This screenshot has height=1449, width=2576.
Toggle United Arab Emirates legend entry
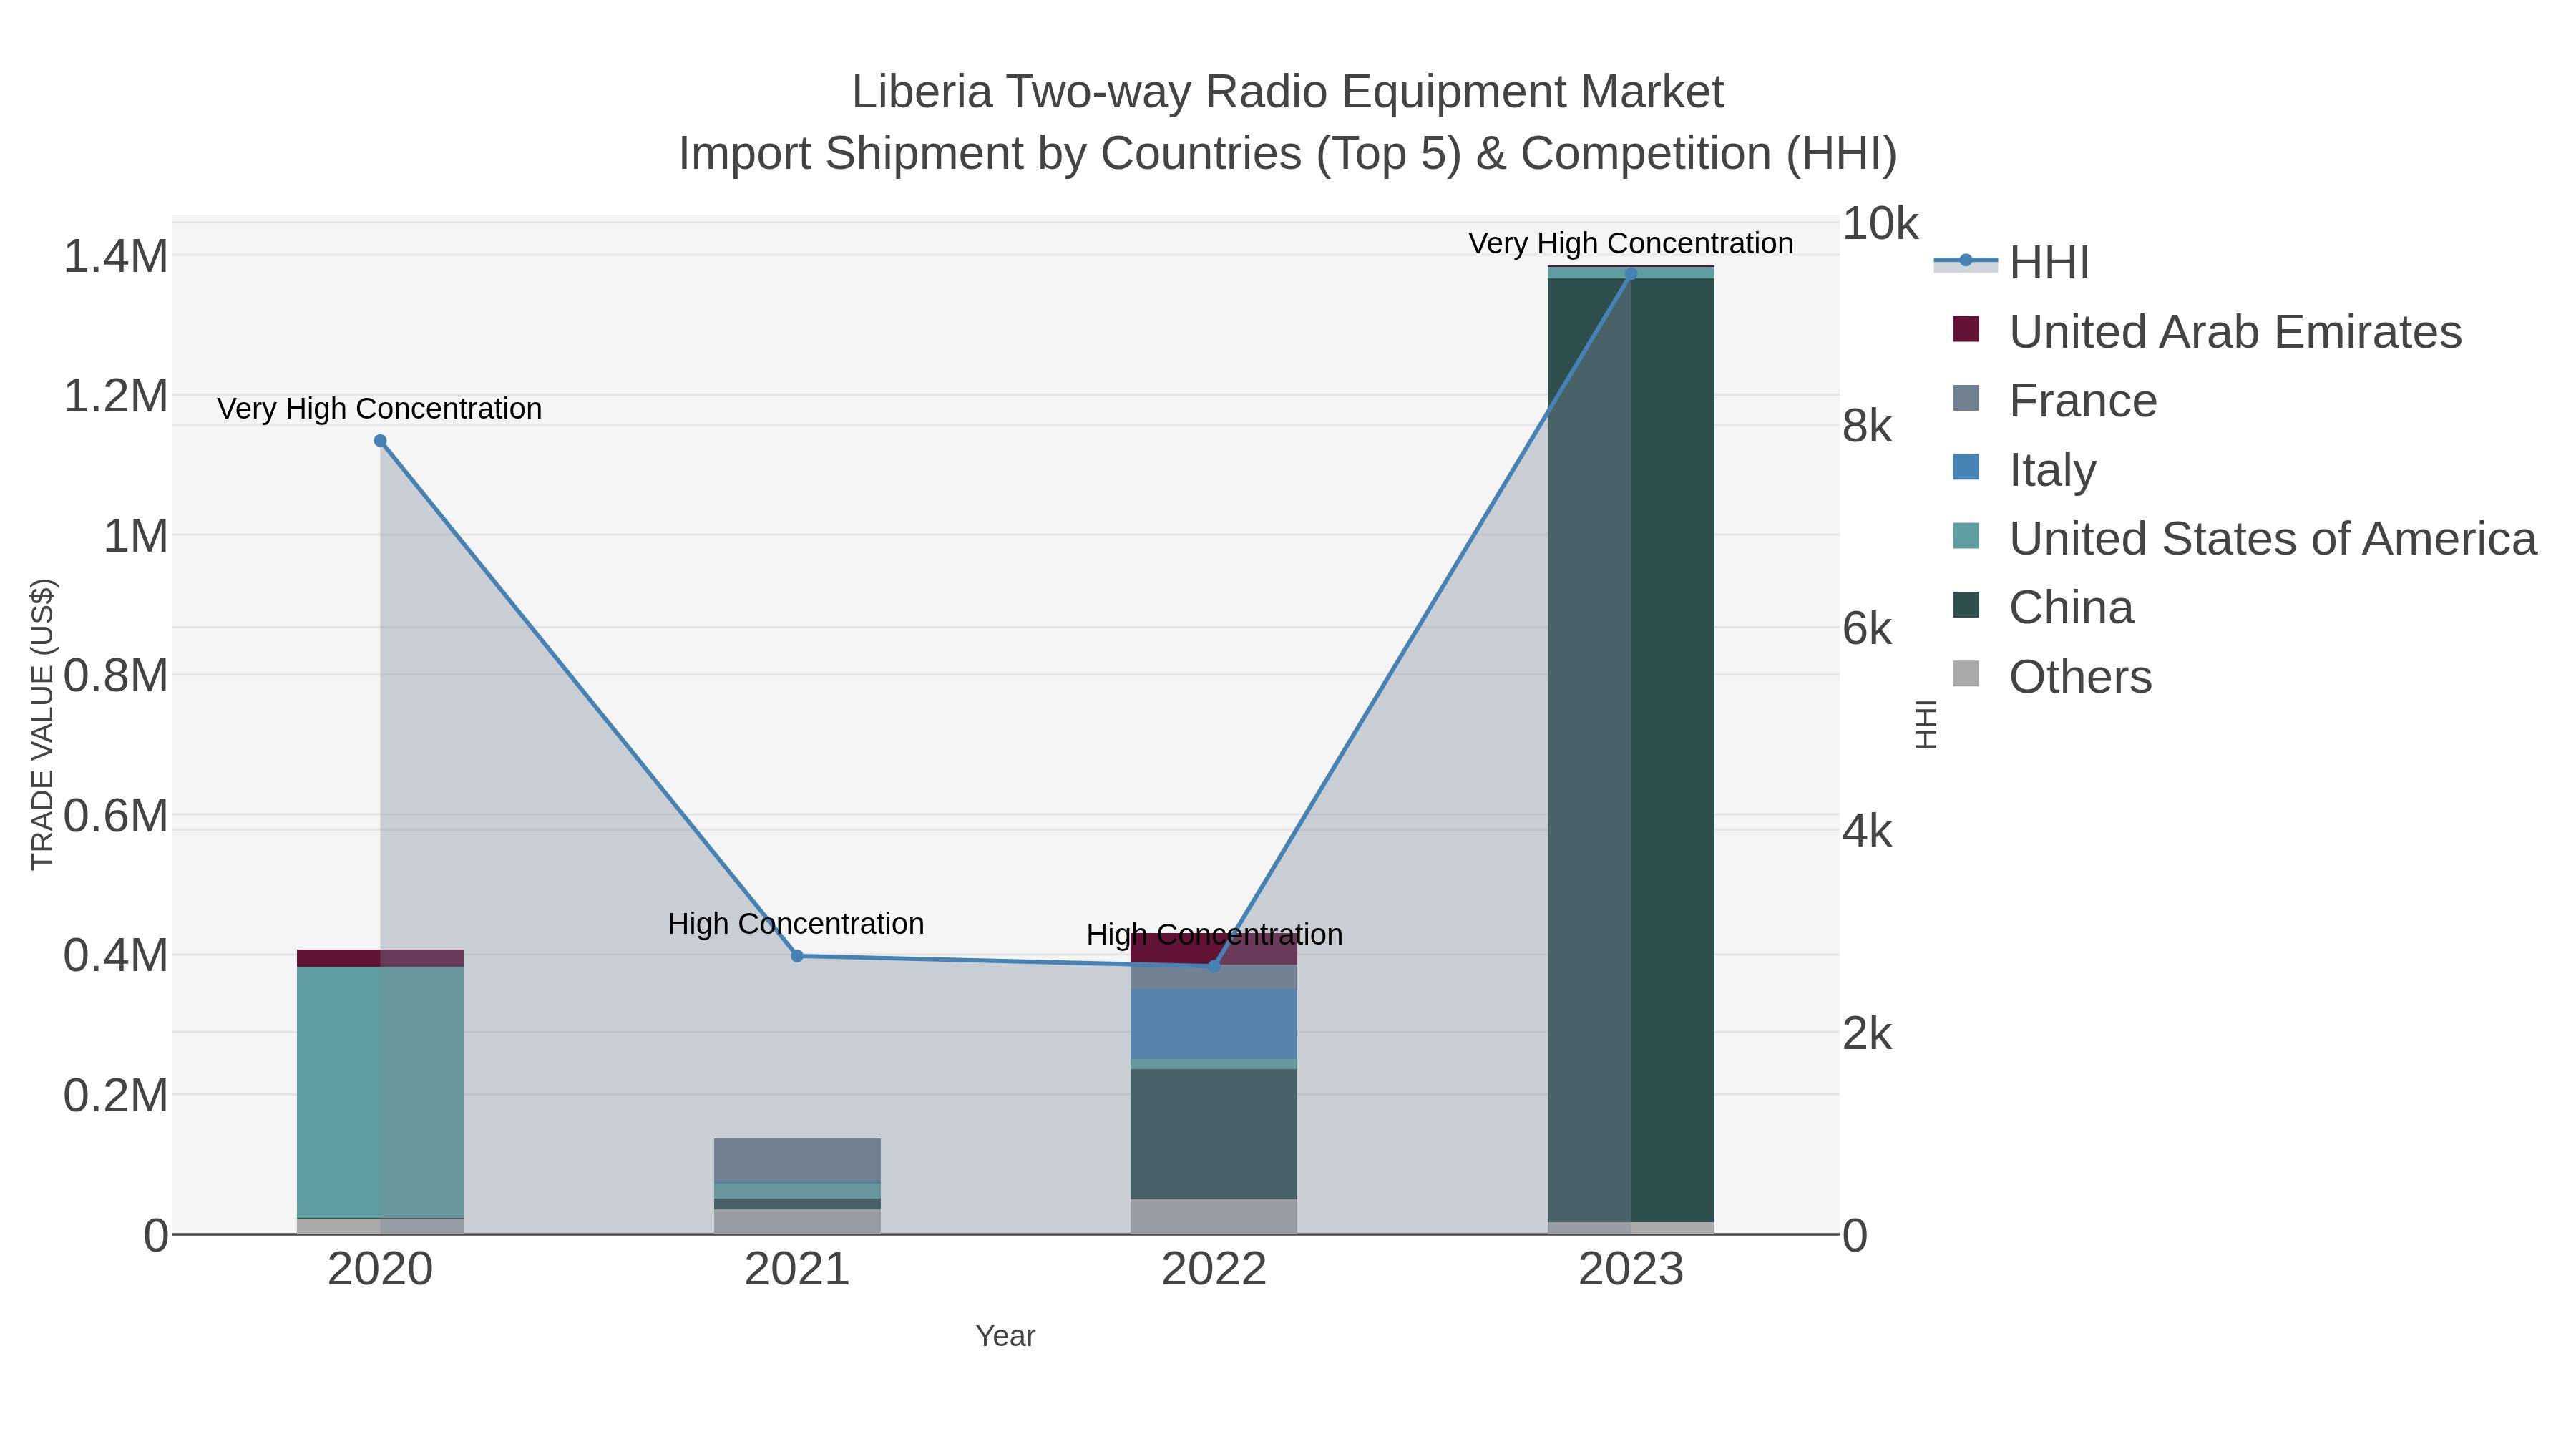coord(2207,331)
